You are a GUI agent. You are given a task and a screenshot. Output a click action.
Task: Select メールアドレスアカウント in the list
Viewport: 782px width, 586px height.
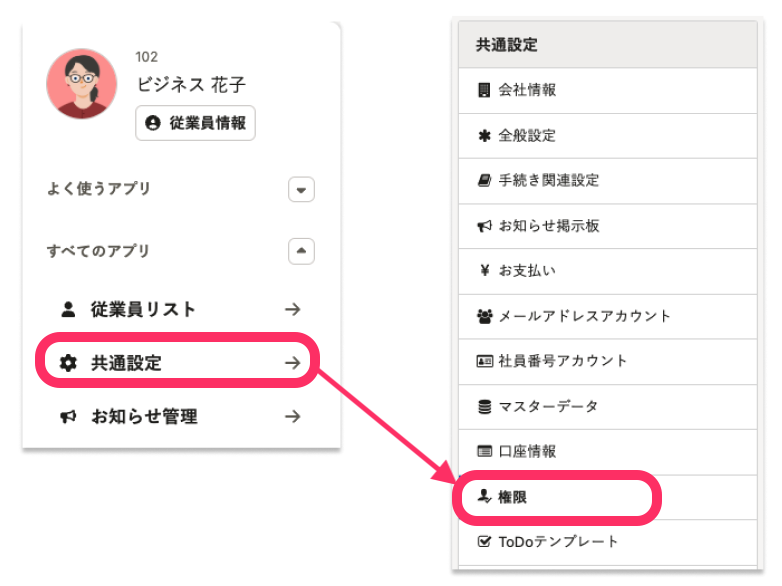tap(584, 316)
